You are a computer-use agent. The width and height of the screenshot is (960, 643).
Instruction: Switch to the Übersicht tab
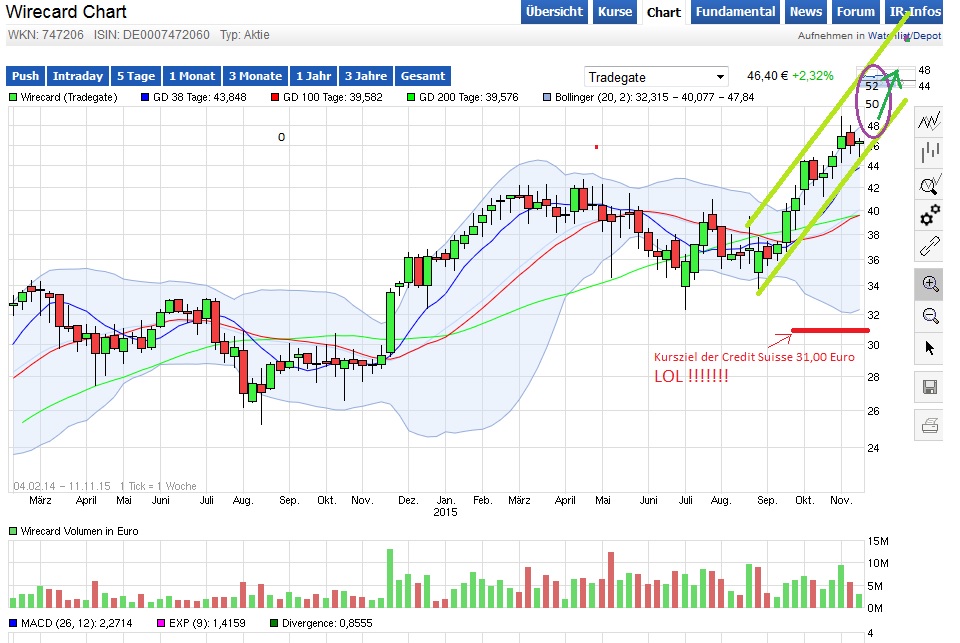554,12
